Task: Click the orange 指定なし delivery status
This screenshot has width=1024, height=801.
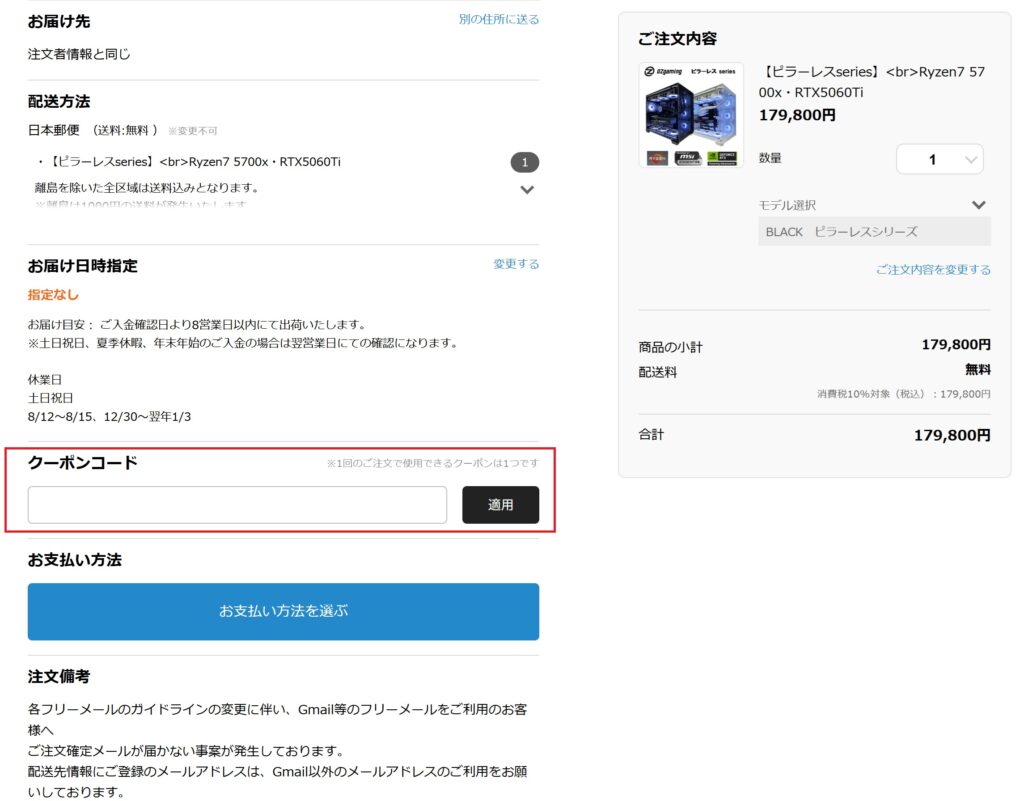Action: [x=53, y=295]
